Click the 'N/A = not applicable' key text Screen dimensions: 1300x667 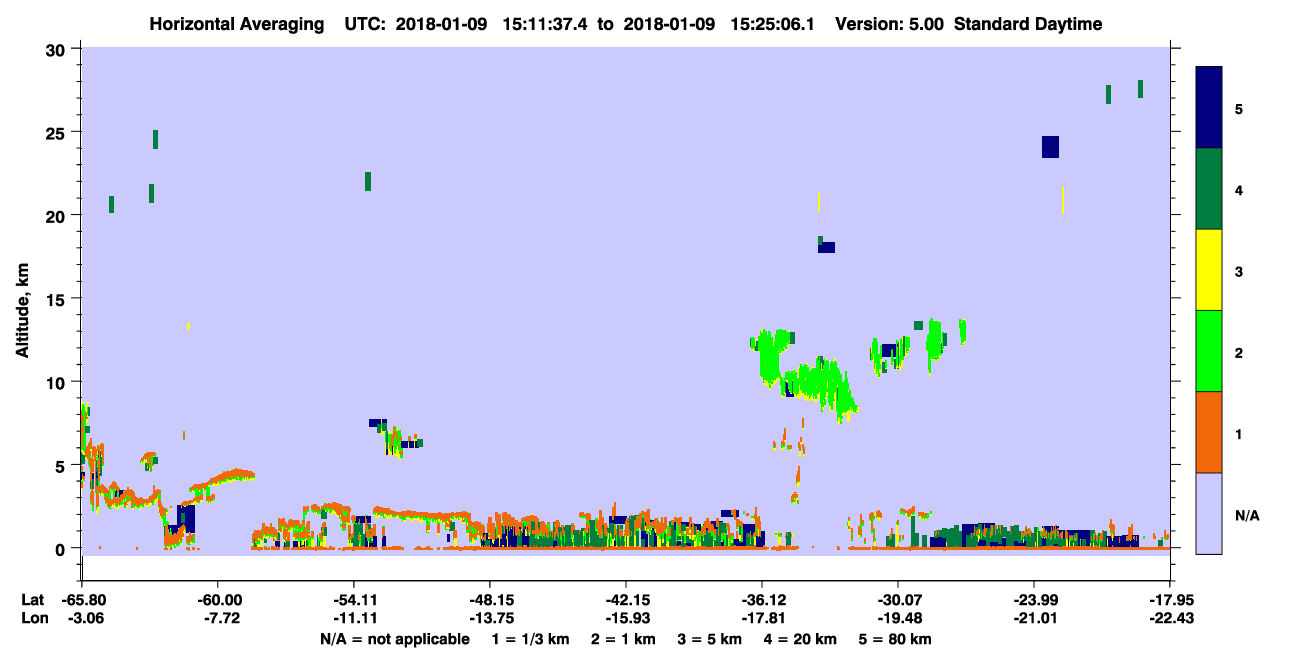(x=394, y=639)
